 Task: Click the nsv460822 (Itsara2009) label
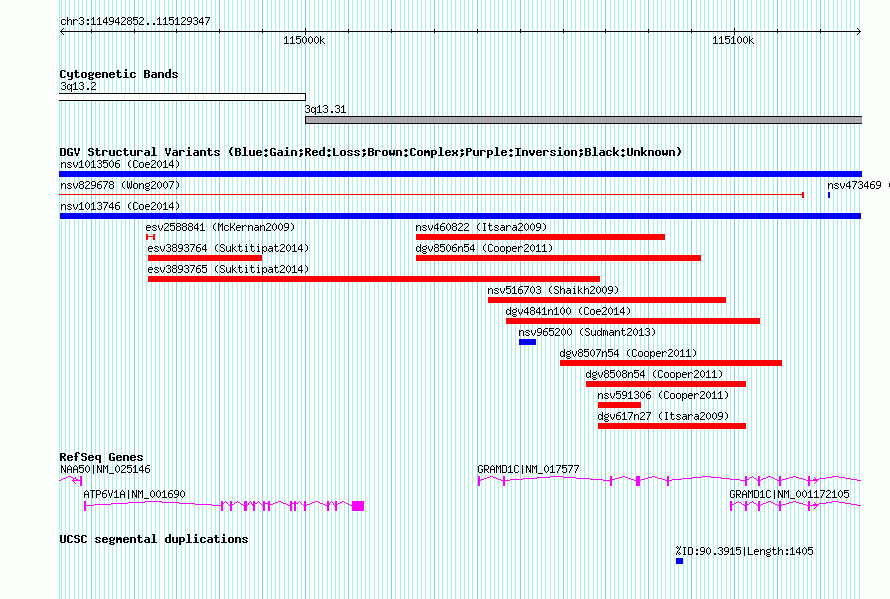coord(481,227)
